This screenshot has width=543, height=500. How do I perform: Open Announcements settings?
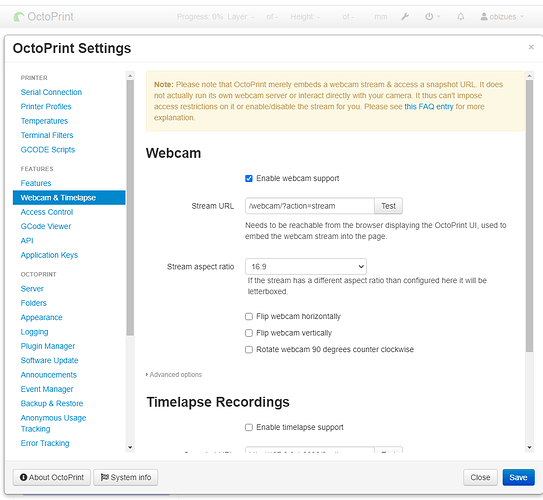click(x=48, y=375)
